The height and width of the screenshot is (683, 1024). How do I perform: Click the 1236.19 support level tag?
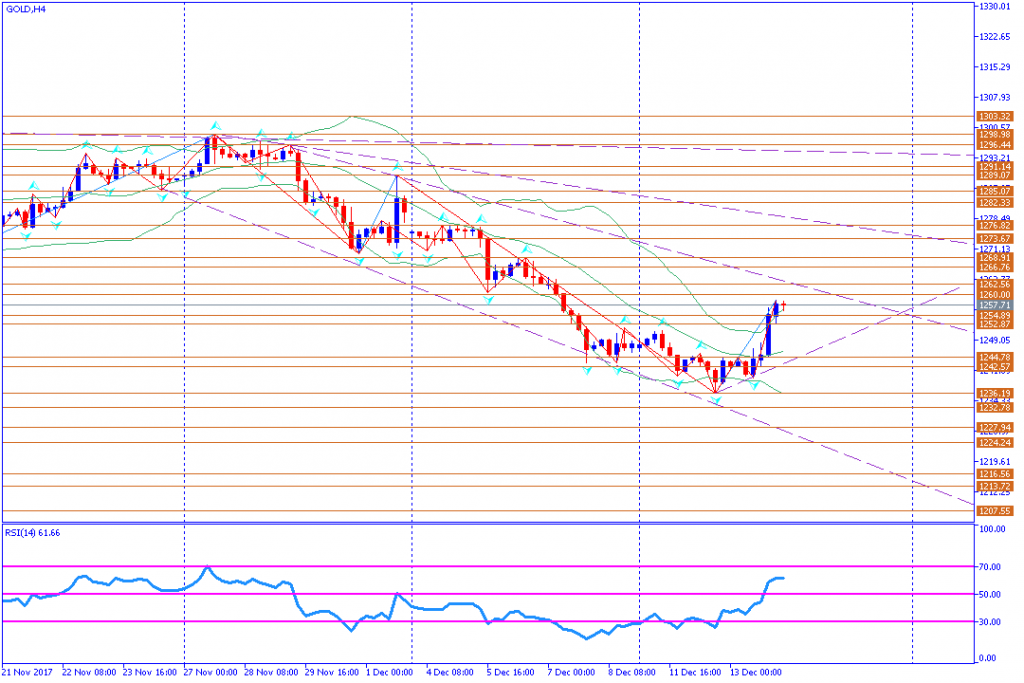tap(995, 393)
